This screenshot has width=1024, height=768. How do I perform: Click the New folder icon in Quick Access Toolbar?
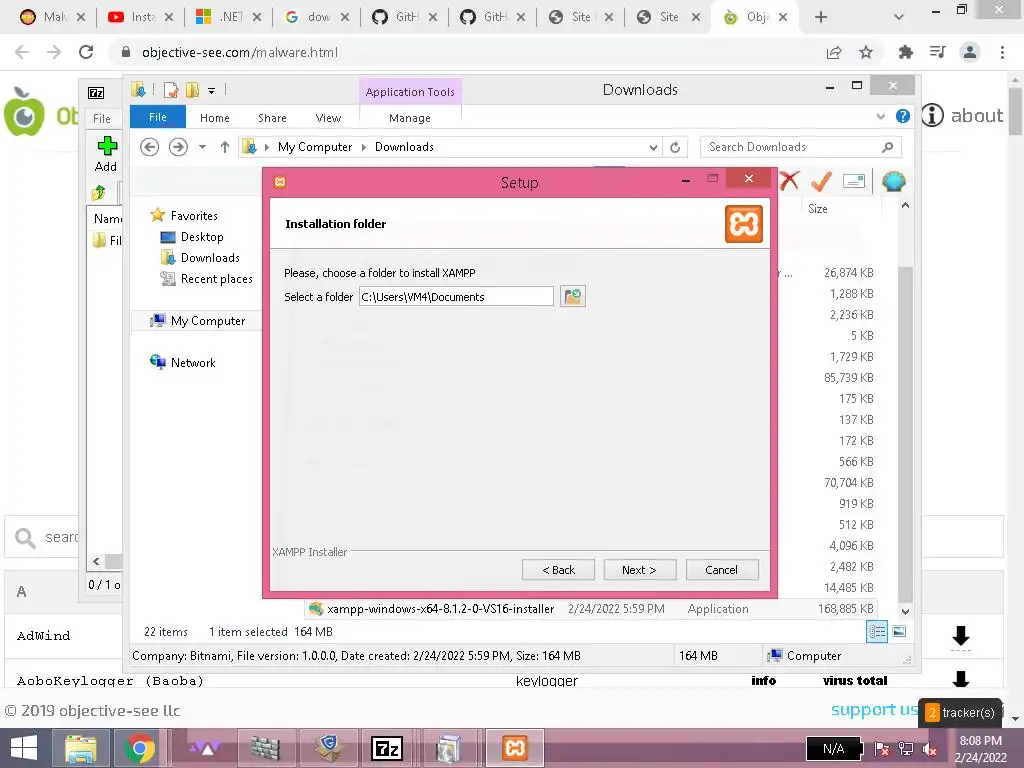pos(192,90)
